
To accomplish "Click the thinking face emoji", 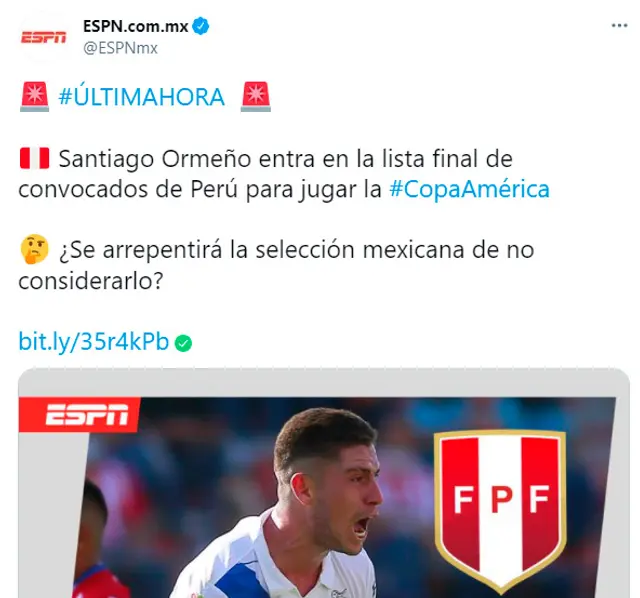I will pyautogui.click(x=35, y=249).
